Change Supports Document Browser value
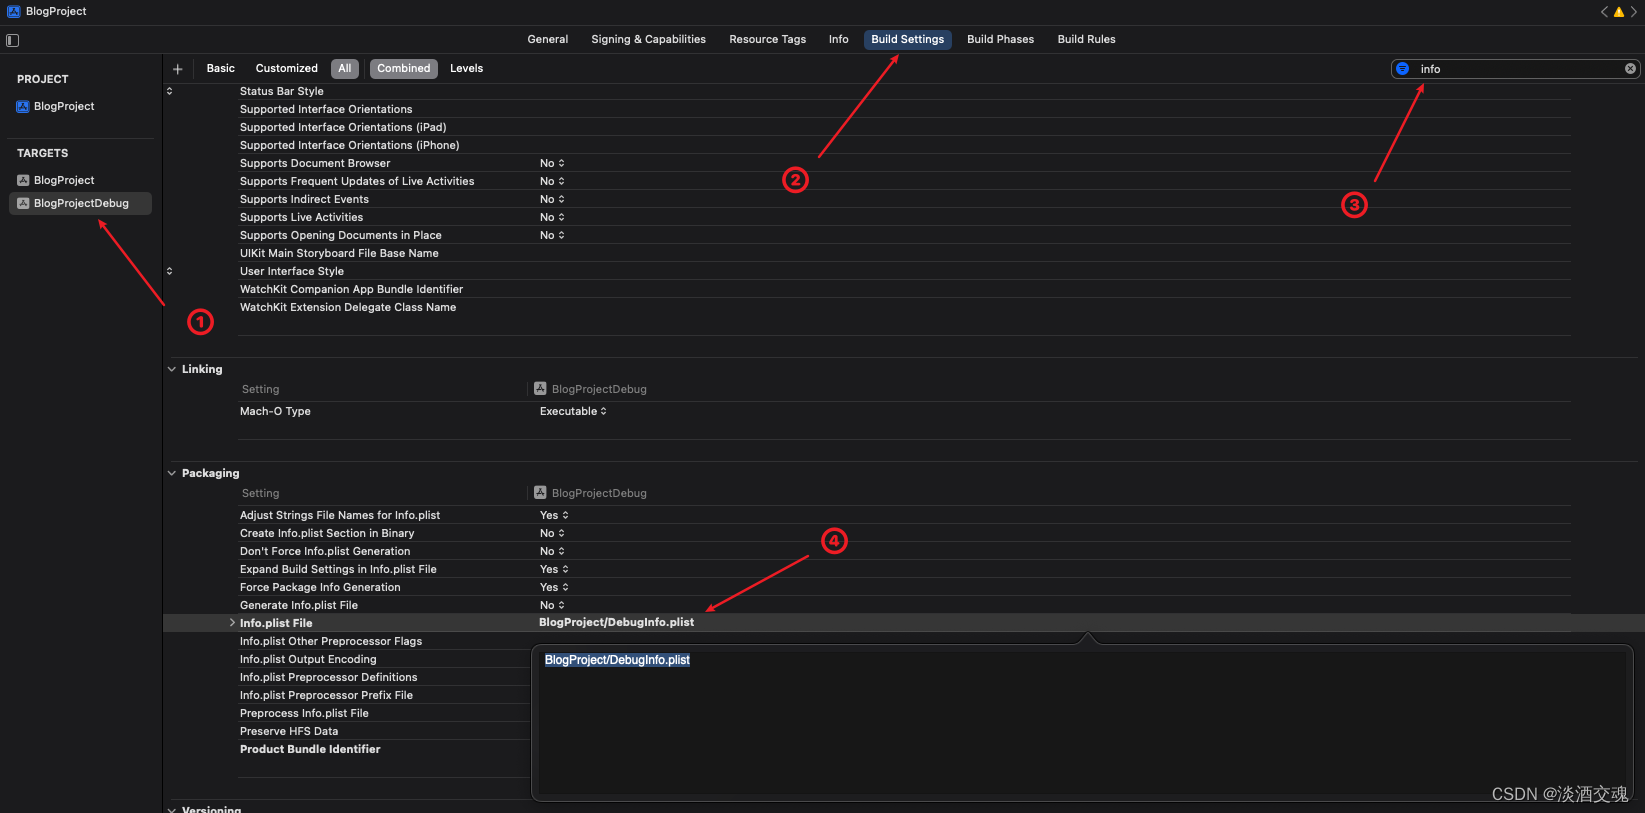Viewport: 1645px width, 813px height. click(552, 163)
